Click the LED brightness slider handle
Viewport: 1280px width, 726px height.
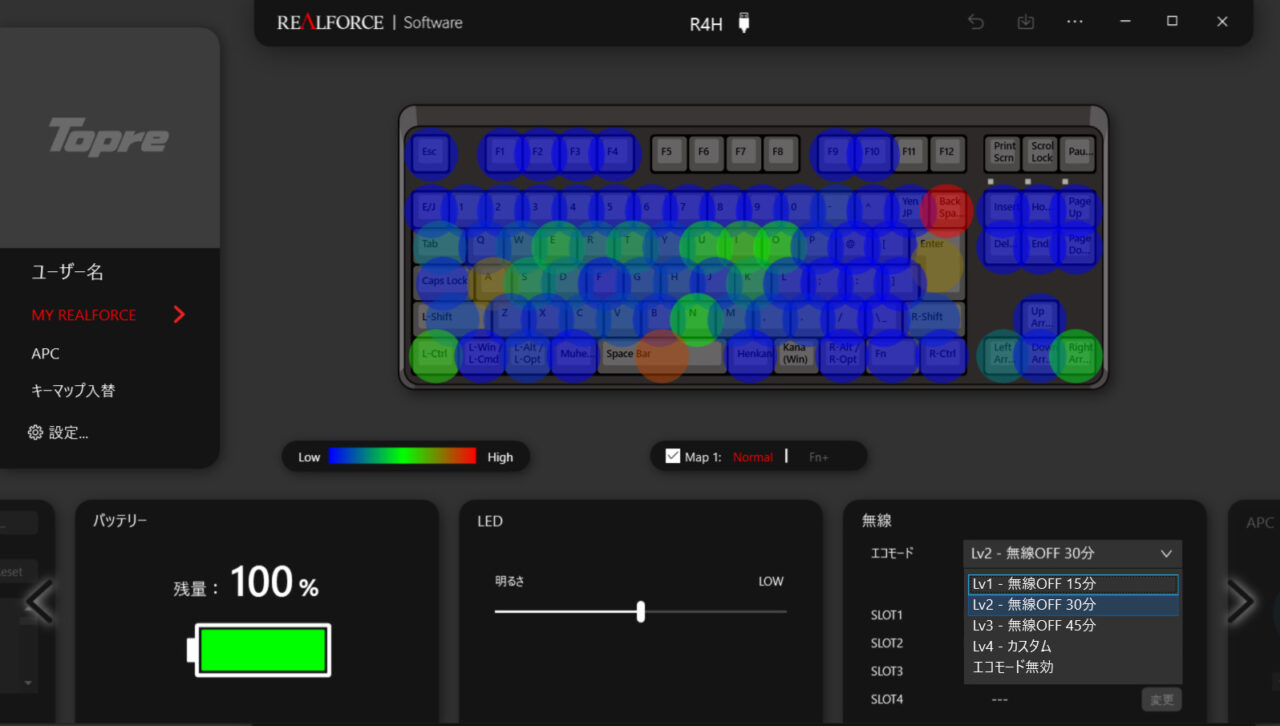(x=641, y=611)
